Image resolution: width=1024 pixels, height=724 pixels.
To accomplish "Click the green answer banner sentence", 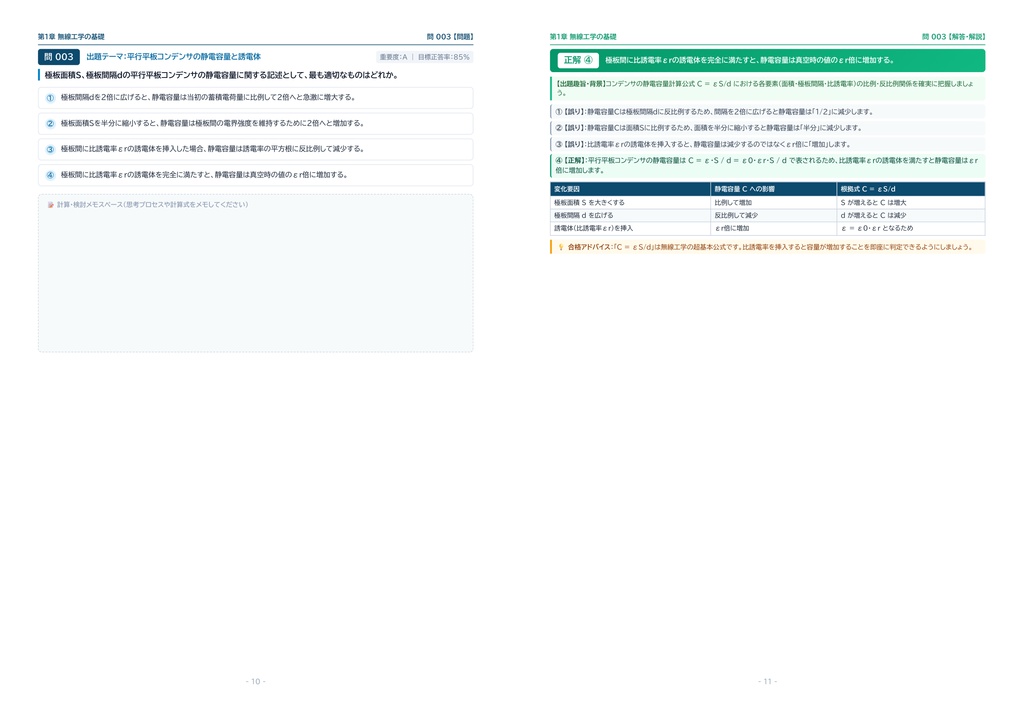I will [750, 60].
